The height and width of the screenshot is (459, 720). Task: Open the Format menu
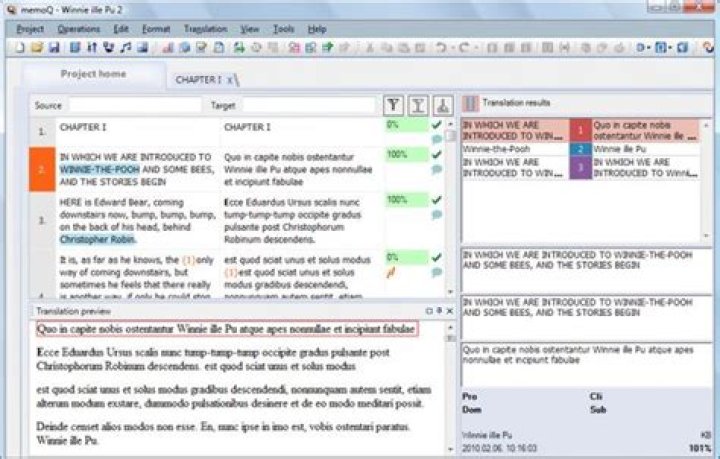[x=156, y=29]
